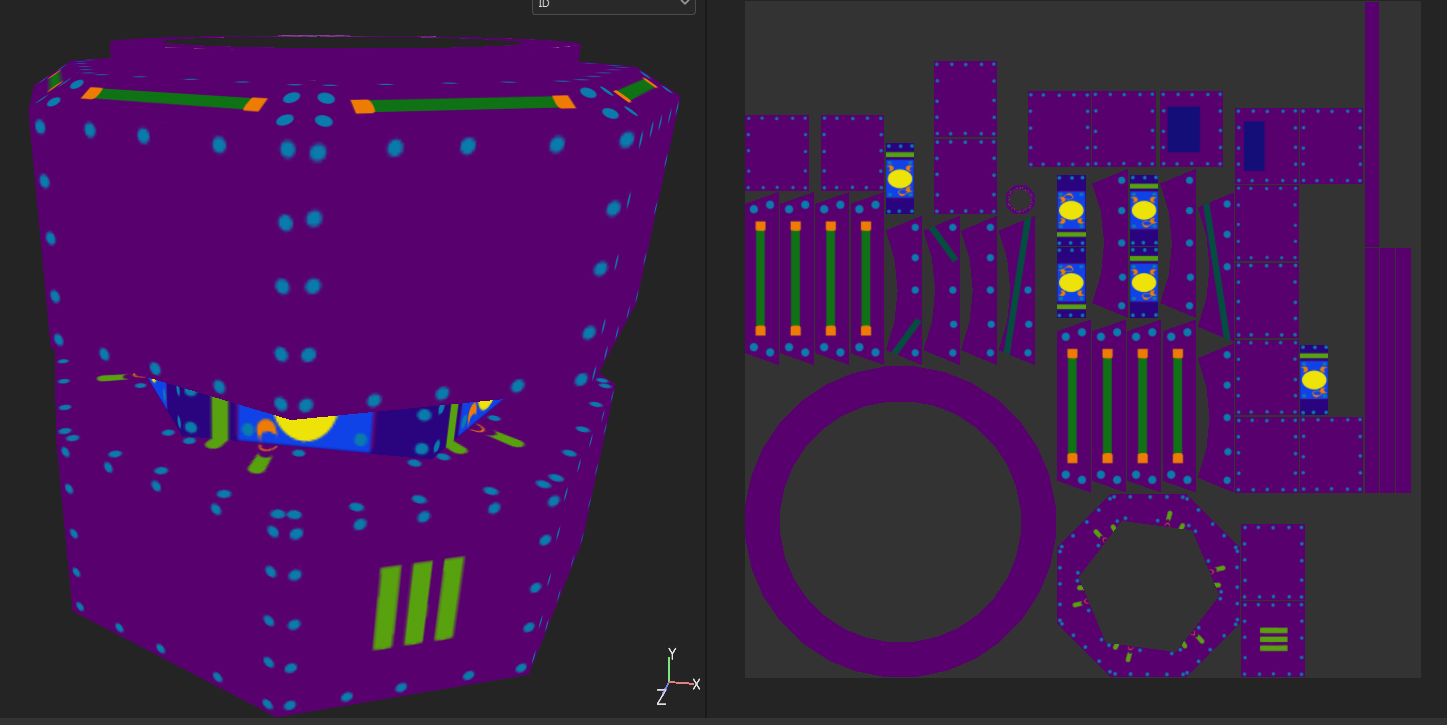Select the octagonal ring UV island
Image resolution: width=1447 pixels, height=725 pixels.
tap(1148, 585)
